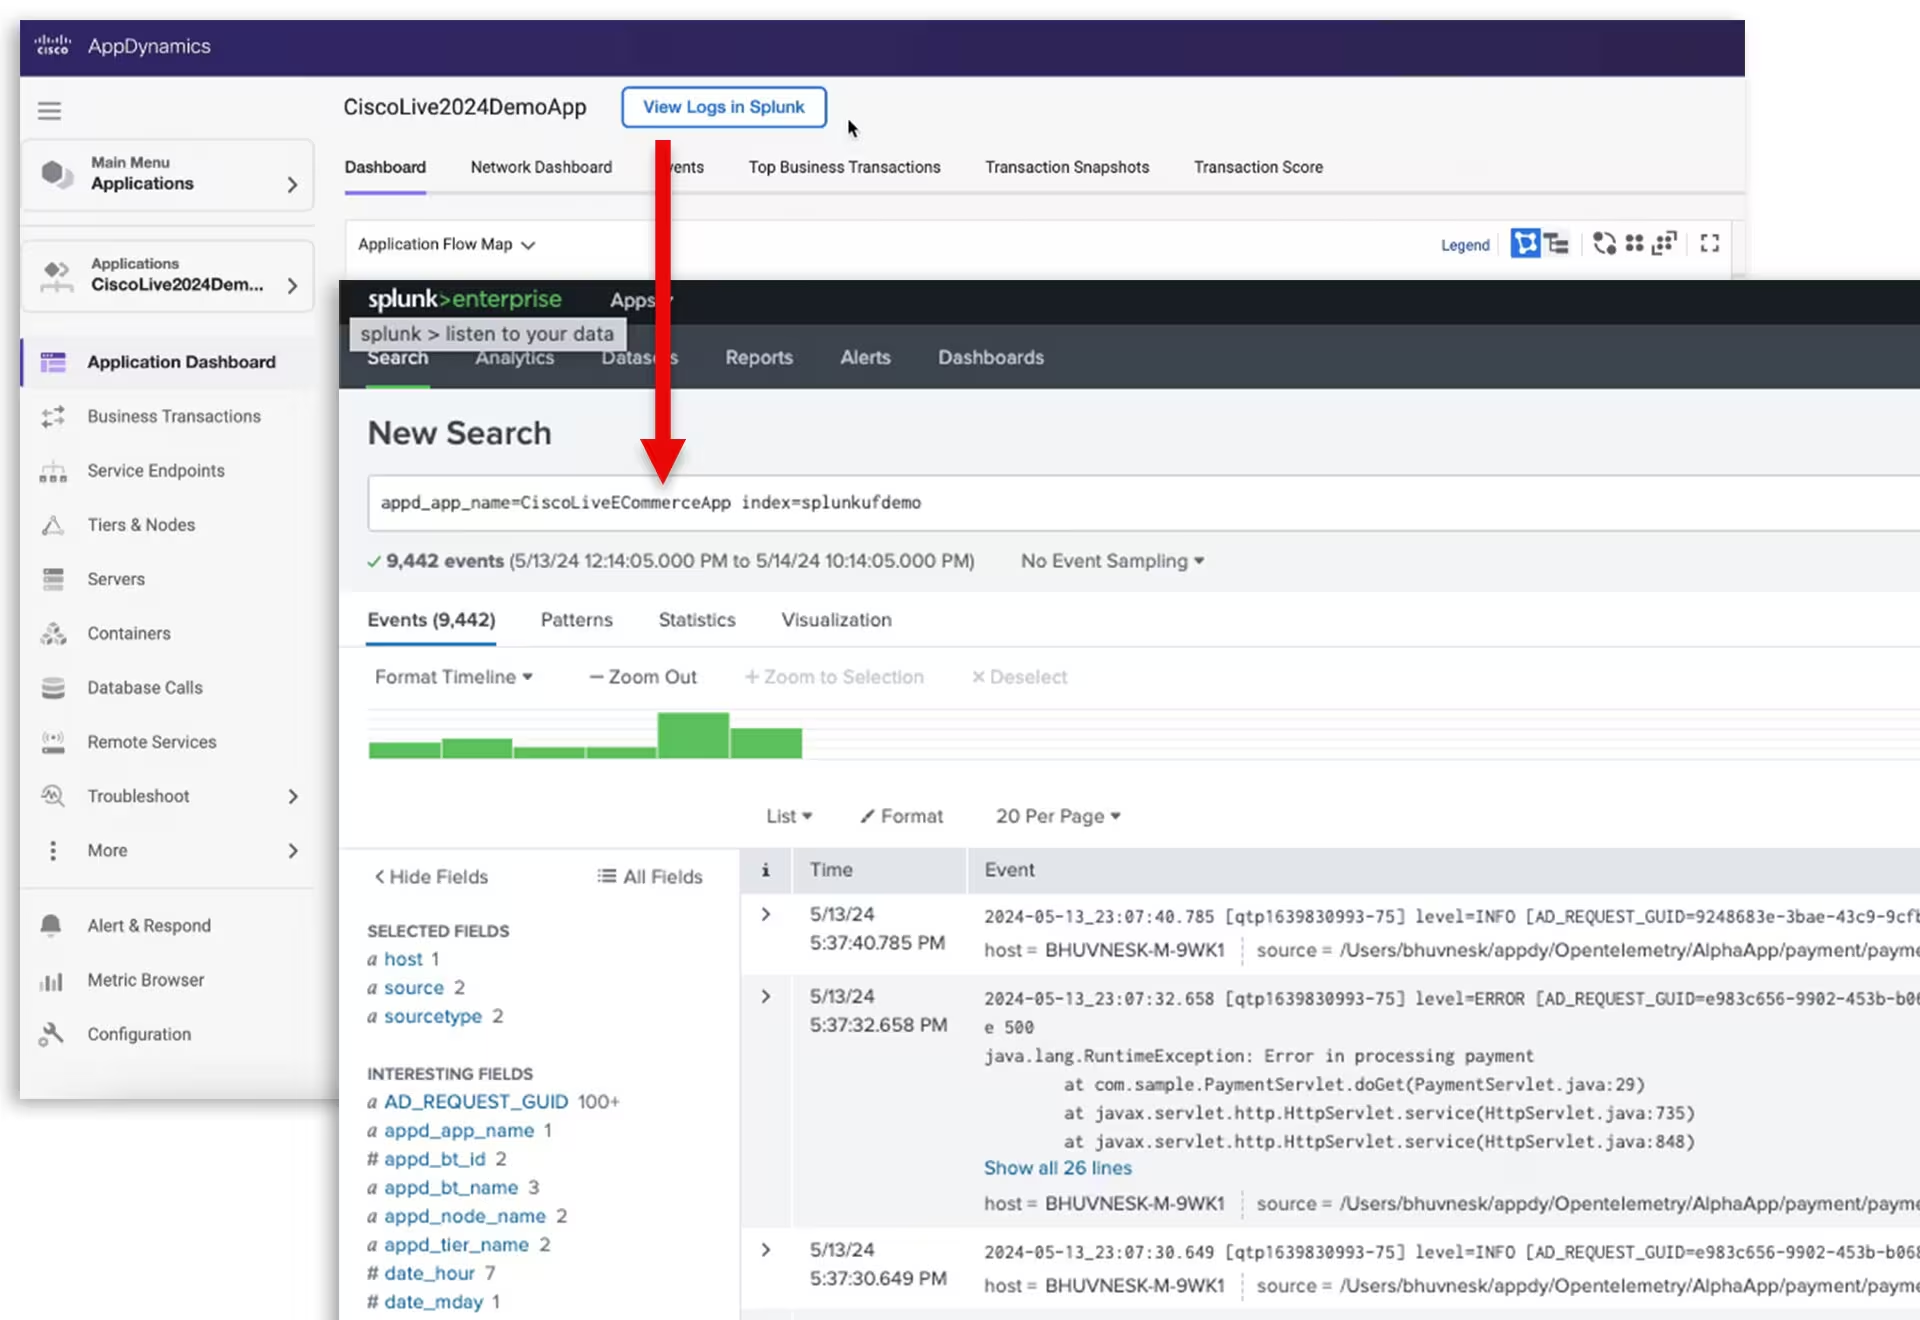The width and height of the screenshot is (1920, 1320).
Task: Select the Application Dashboard sidebar icon
Action: coord(53,361)
